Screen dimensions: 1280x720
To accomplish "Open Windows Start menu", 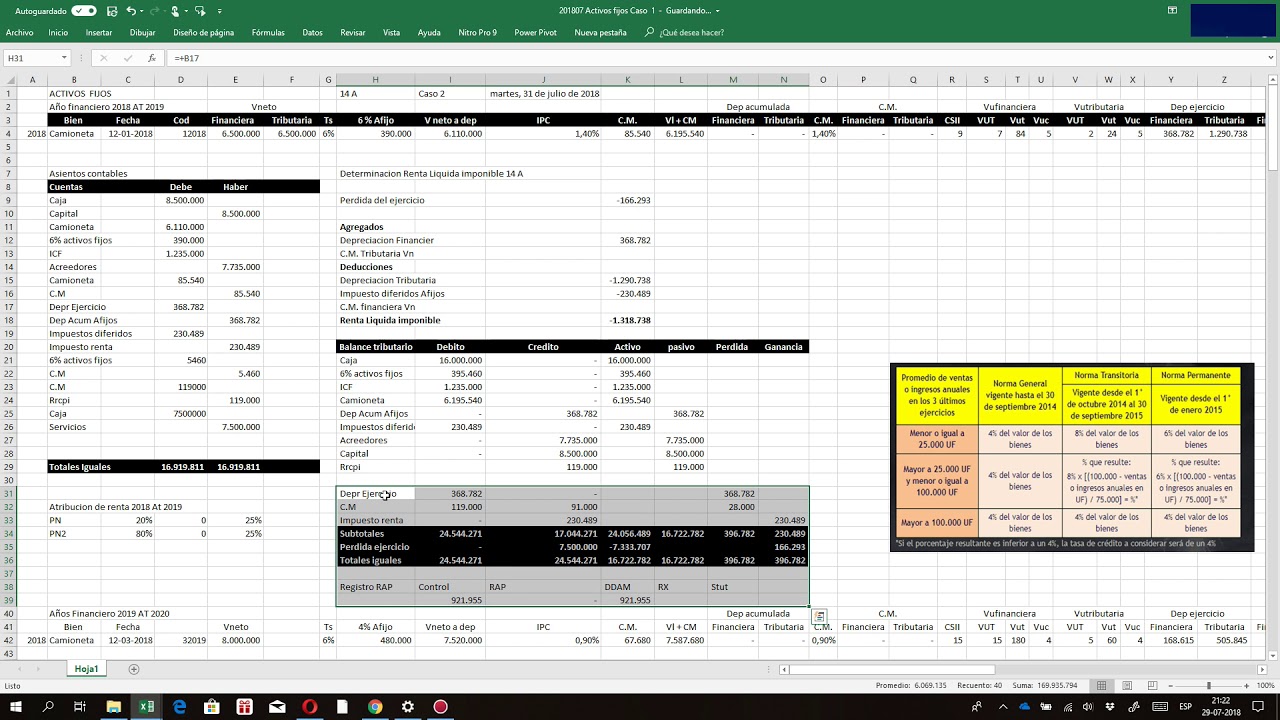I will 15,707.
